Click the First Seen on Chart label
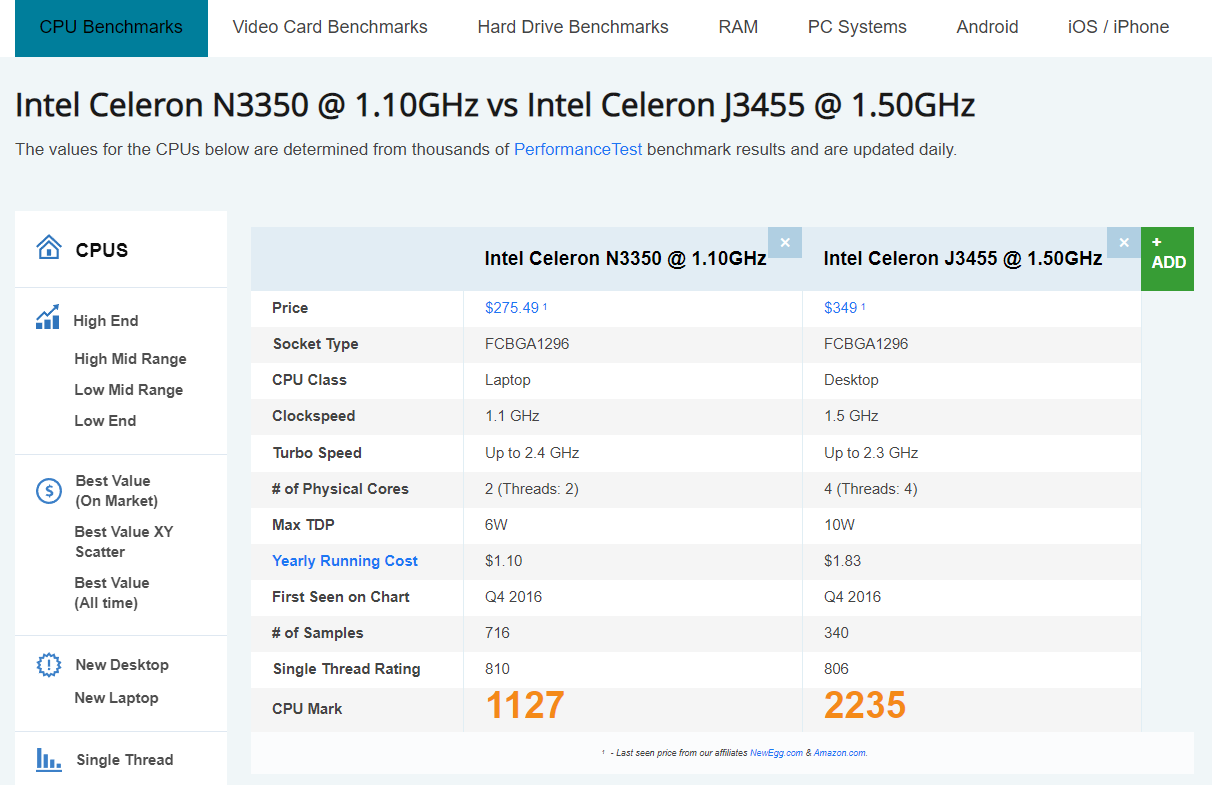 coord(341,597)
